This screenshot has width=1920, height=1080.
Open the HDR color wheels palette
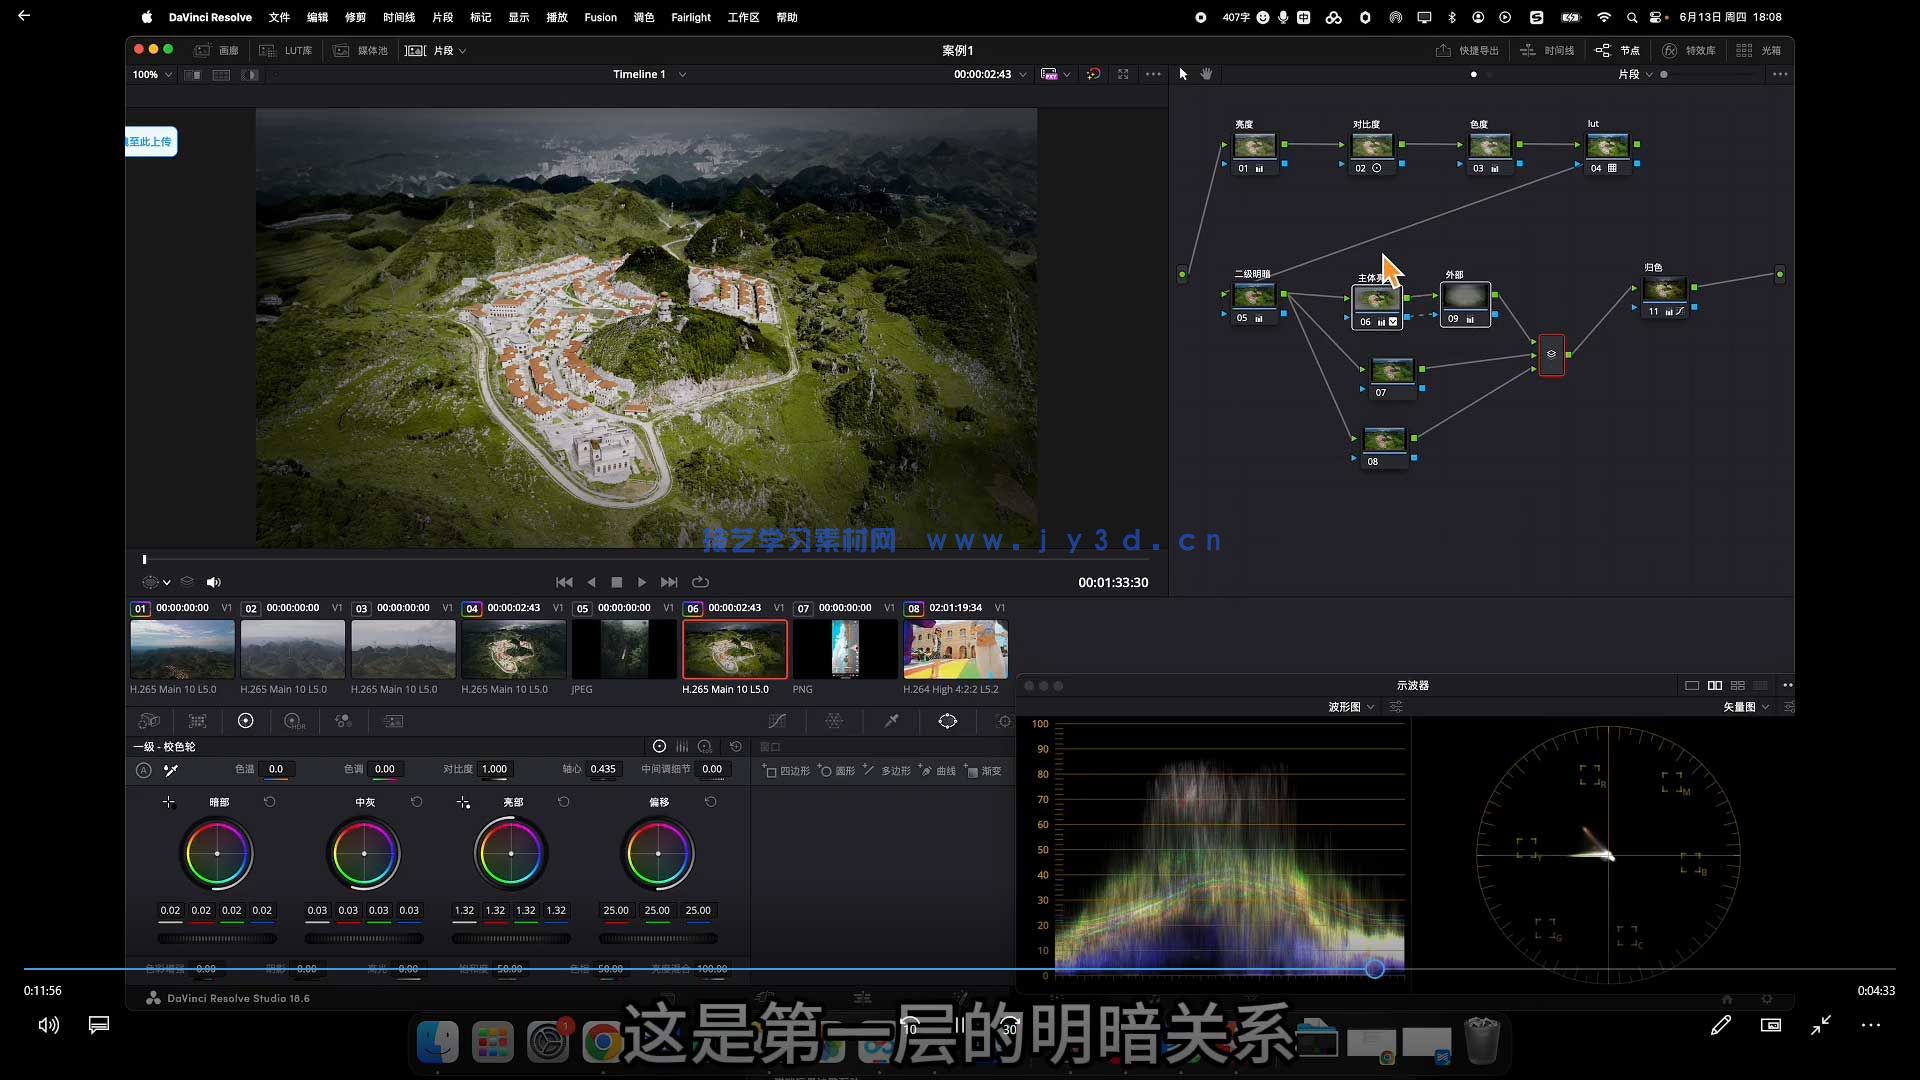294,721
